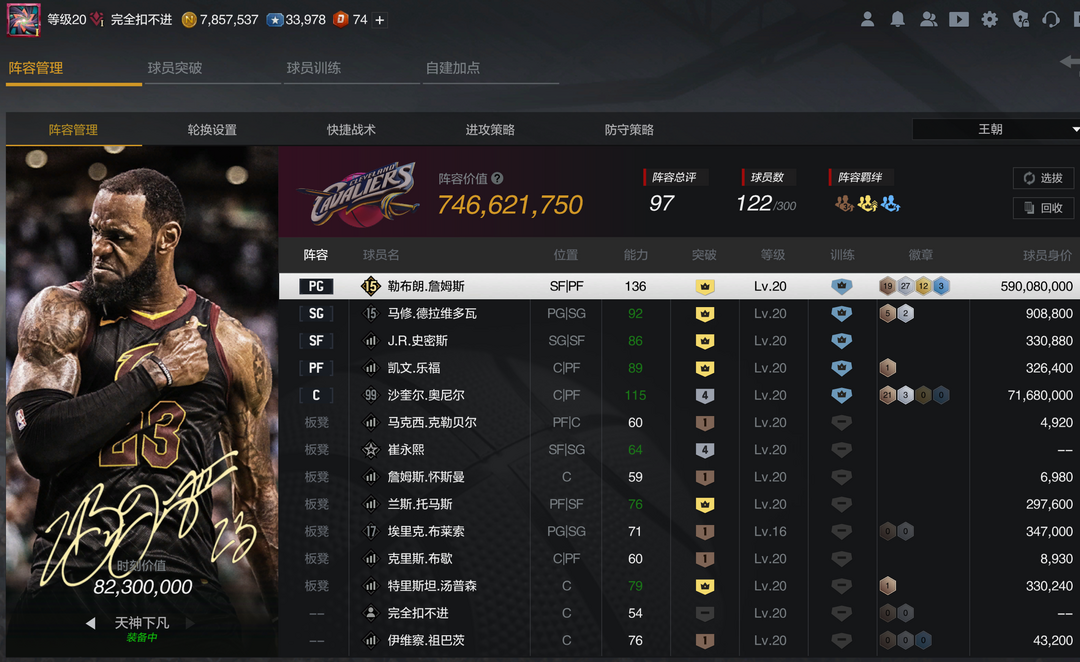Sort the list by 球员身价 column
The image size is (1080, 662).
pos(1047,255)
